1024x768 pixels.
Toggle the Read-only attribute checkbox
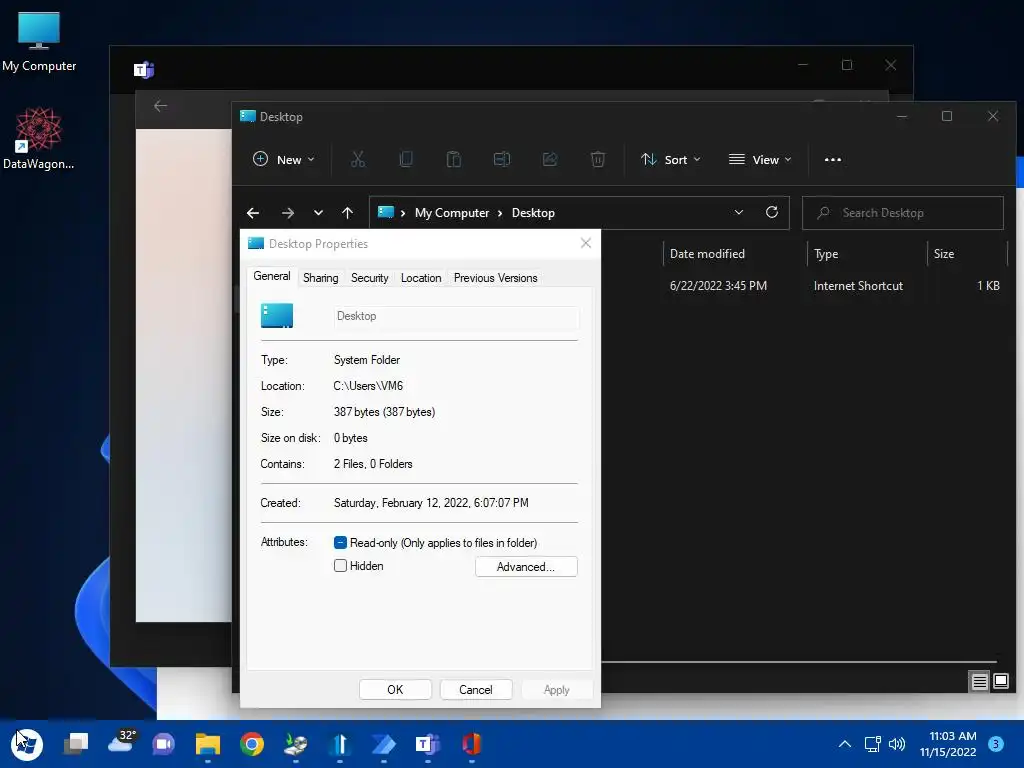(340, 543)
